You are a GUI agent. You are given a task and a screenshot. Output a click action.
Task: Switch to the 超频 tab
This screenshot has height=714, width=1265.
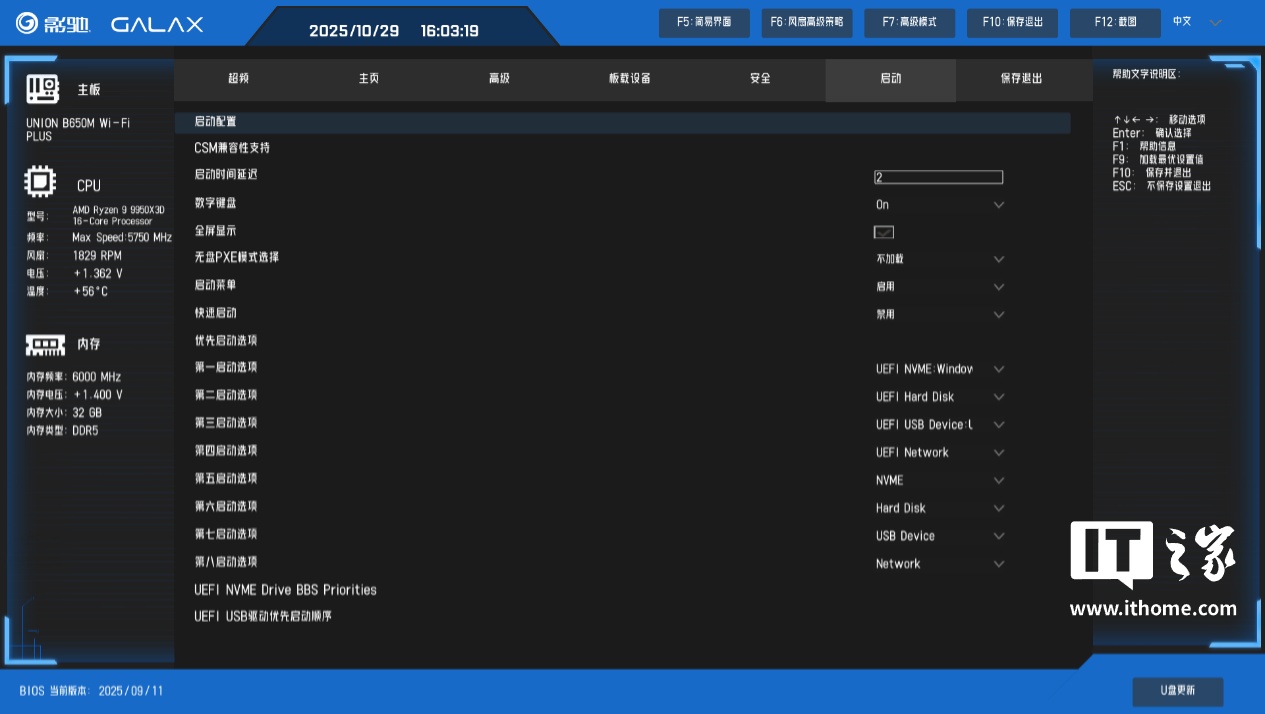238,79
